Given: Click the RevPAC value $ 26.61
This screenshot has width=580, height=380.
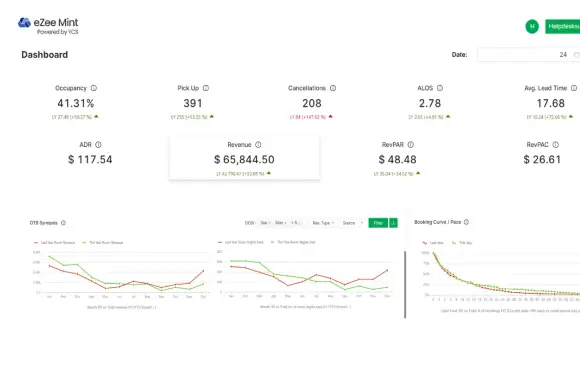Looking at the screenshot, I should [542, 159].
